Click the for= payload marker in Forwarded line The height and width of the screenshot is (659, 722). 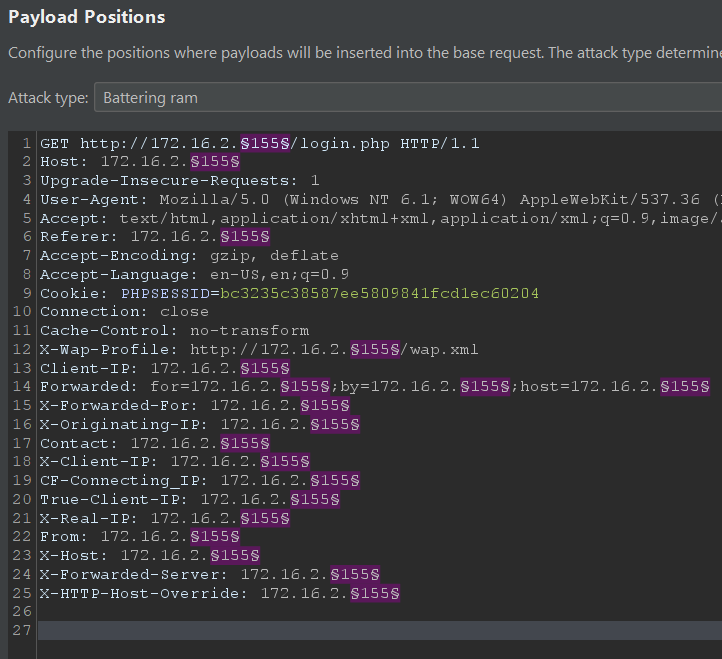click(305, 386)
